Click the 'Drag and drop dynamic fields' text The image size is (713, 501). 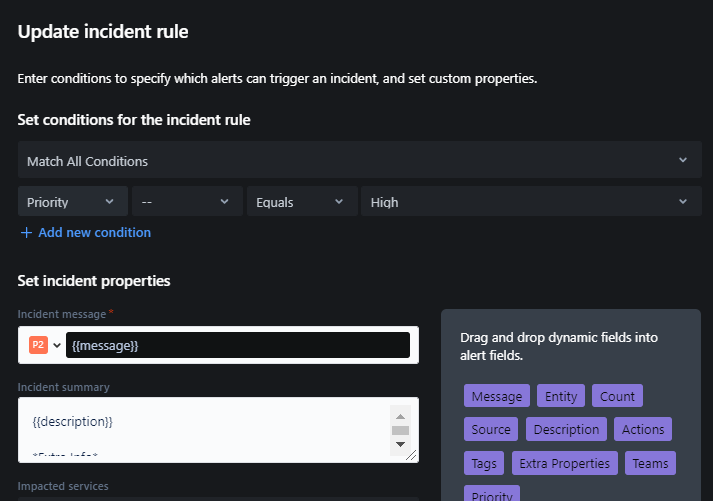tap(559, 346)
